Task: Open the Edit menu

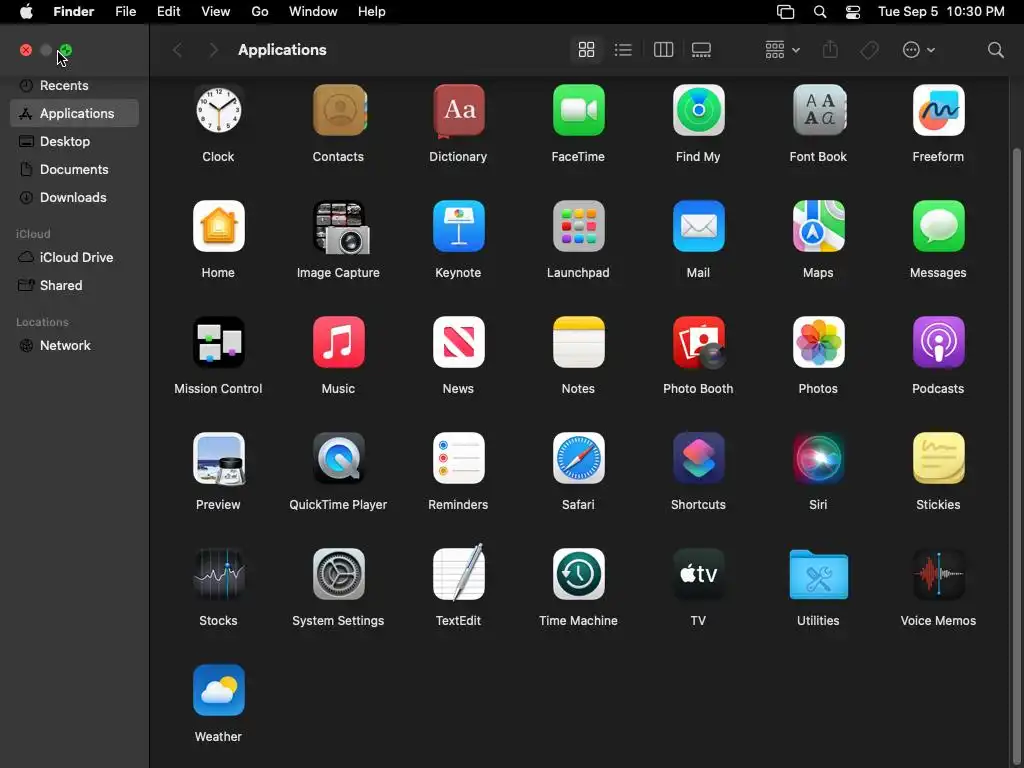Action: click(168, 12)
